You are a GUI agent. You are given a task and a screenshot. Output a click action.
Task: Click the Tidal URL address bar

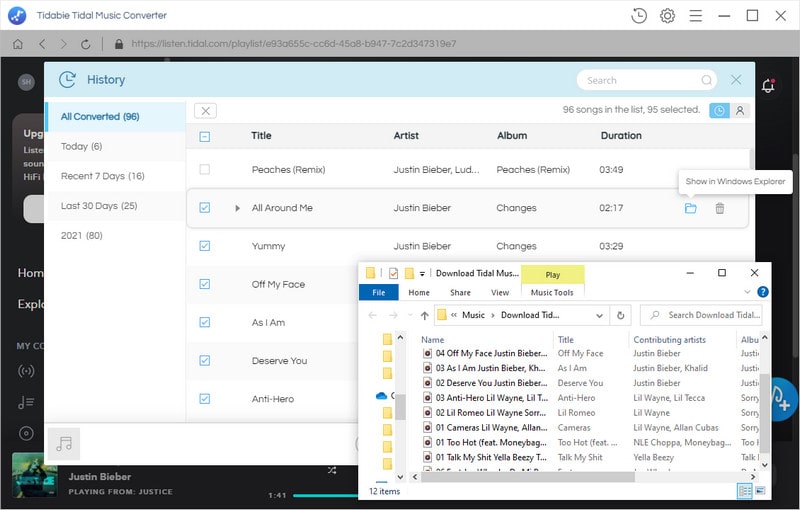coord(293,44)
